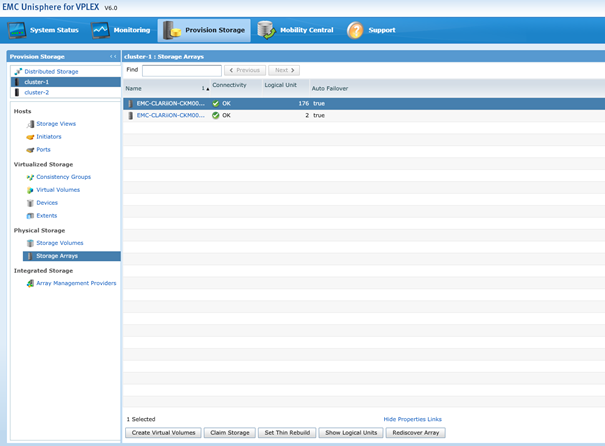Image resolution: width=605 pixels, height=446 pixels.
Task: Click the Provision Storage server icon
Action: (x=172, y=30)
